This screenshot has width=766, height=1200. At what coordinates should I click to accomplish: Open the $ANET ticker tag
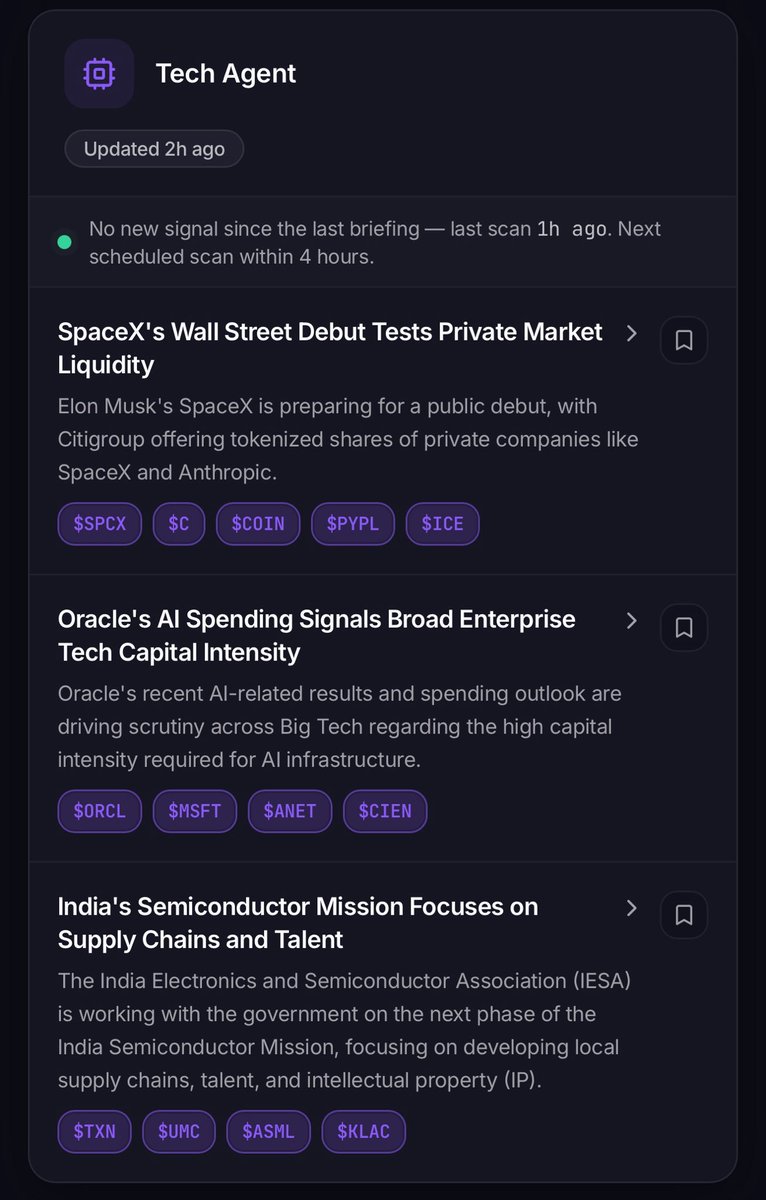point(290,811)
